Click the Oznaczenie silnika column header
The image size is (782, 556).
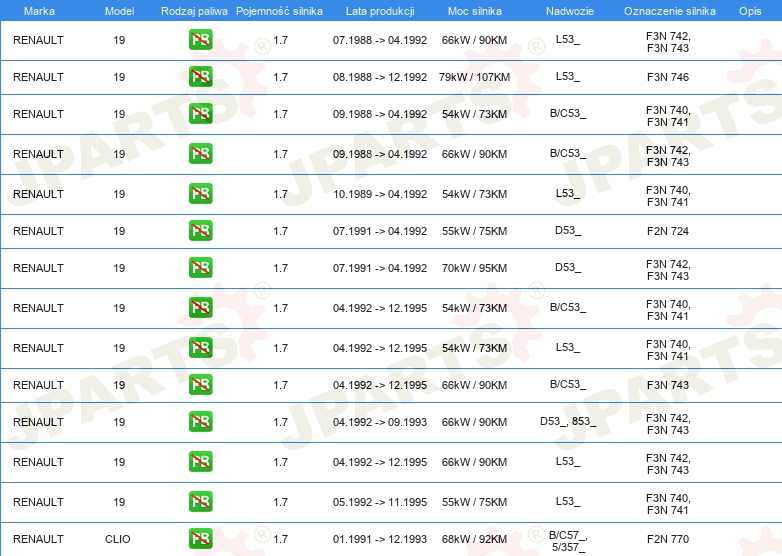(669, 11)
